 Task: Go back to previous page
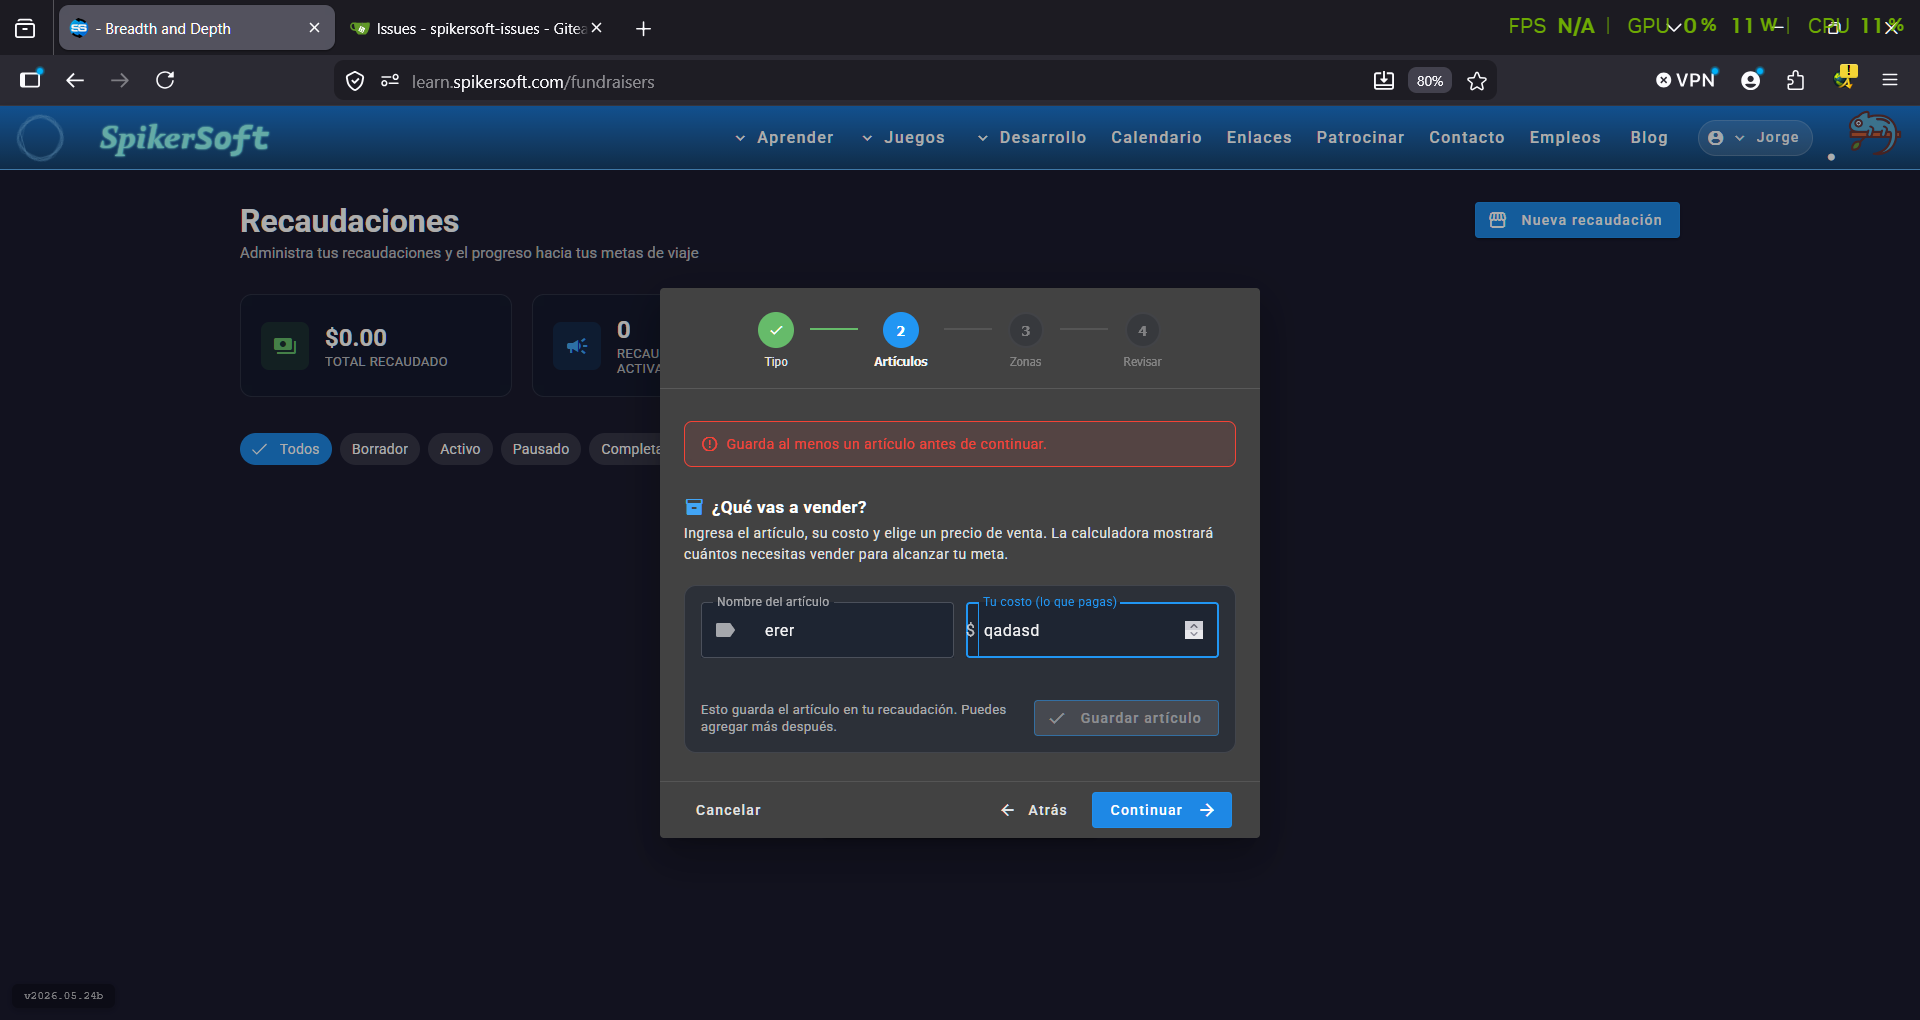click(x=75, y=80)
